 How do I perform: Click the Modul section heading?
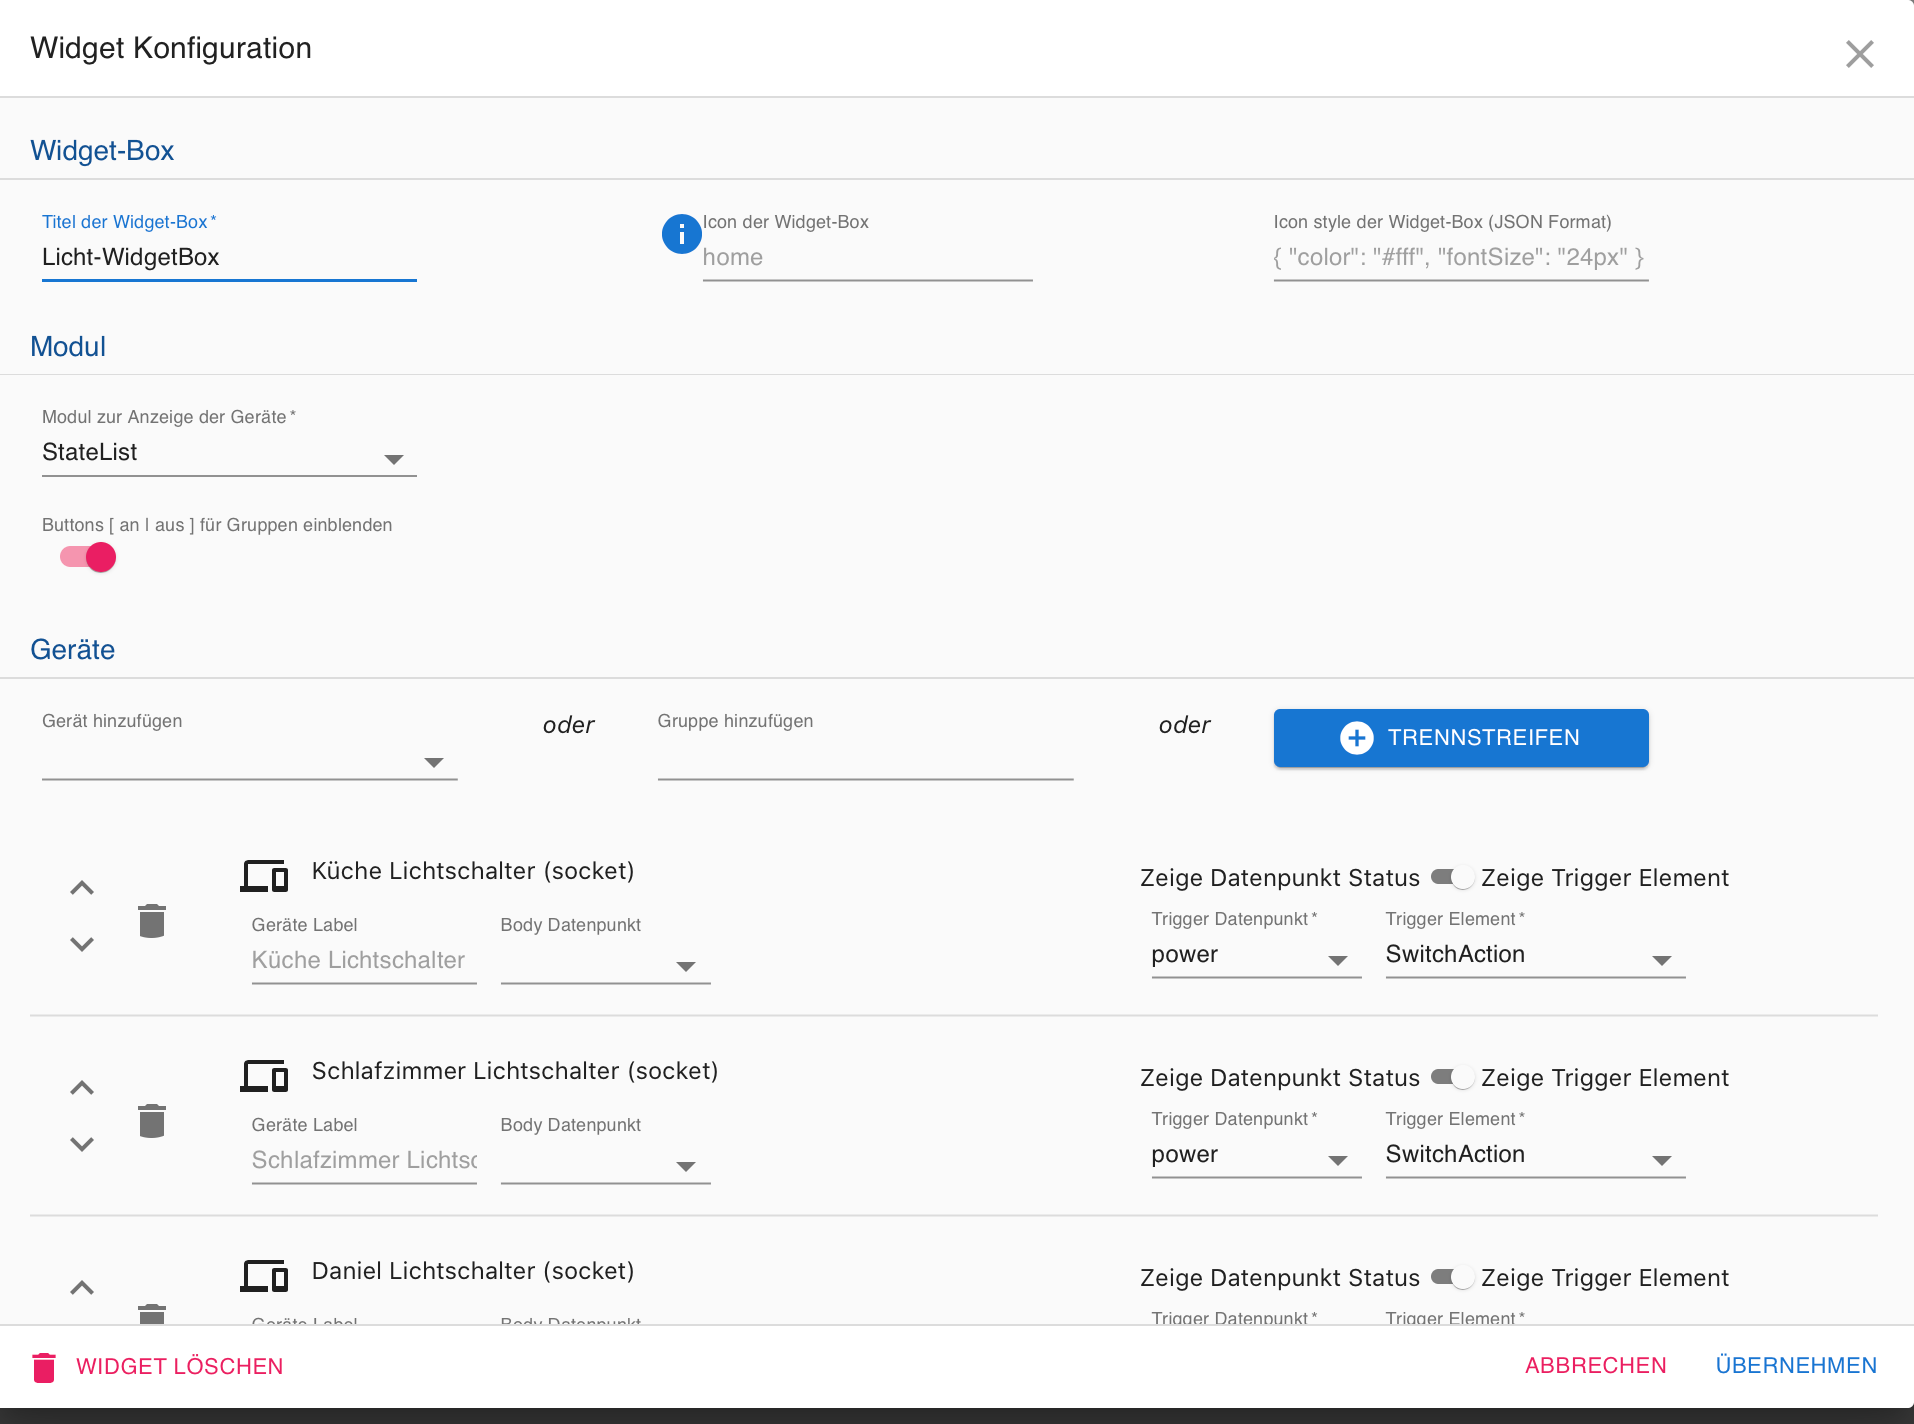click(68, 347)
